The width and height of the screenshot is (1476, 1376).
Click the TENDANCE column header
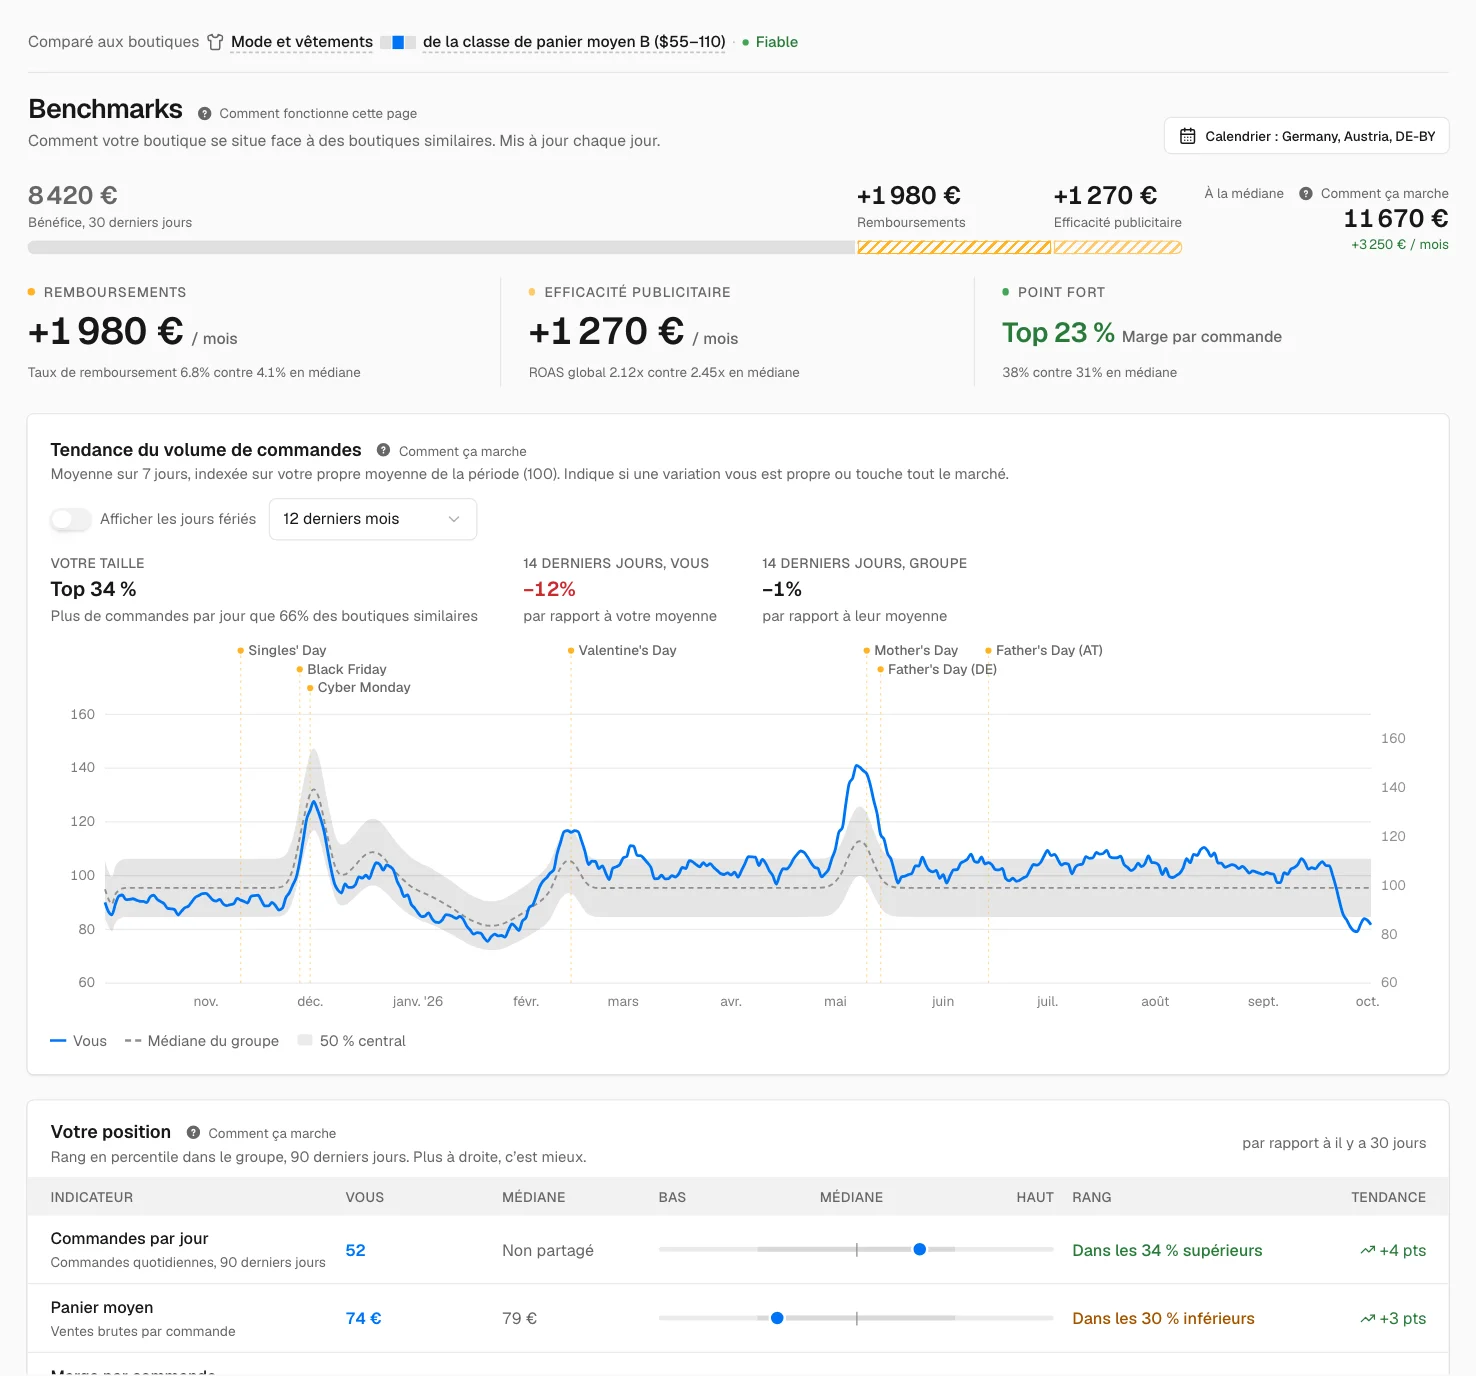click(1388, 1197)
